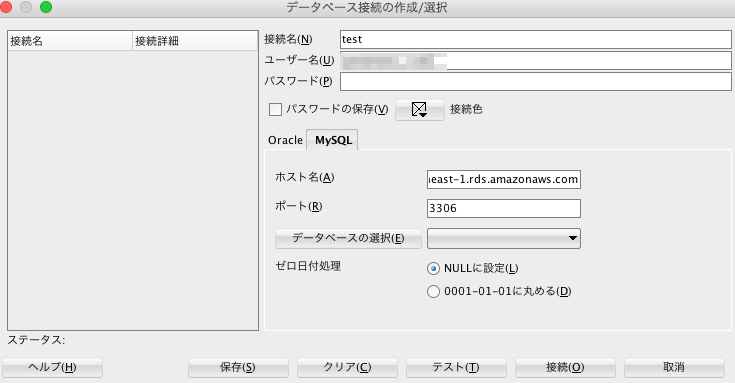The height and width of the screenshot is (383, 735).
Task: Click the 接続 button
Action: click(565, 367)
